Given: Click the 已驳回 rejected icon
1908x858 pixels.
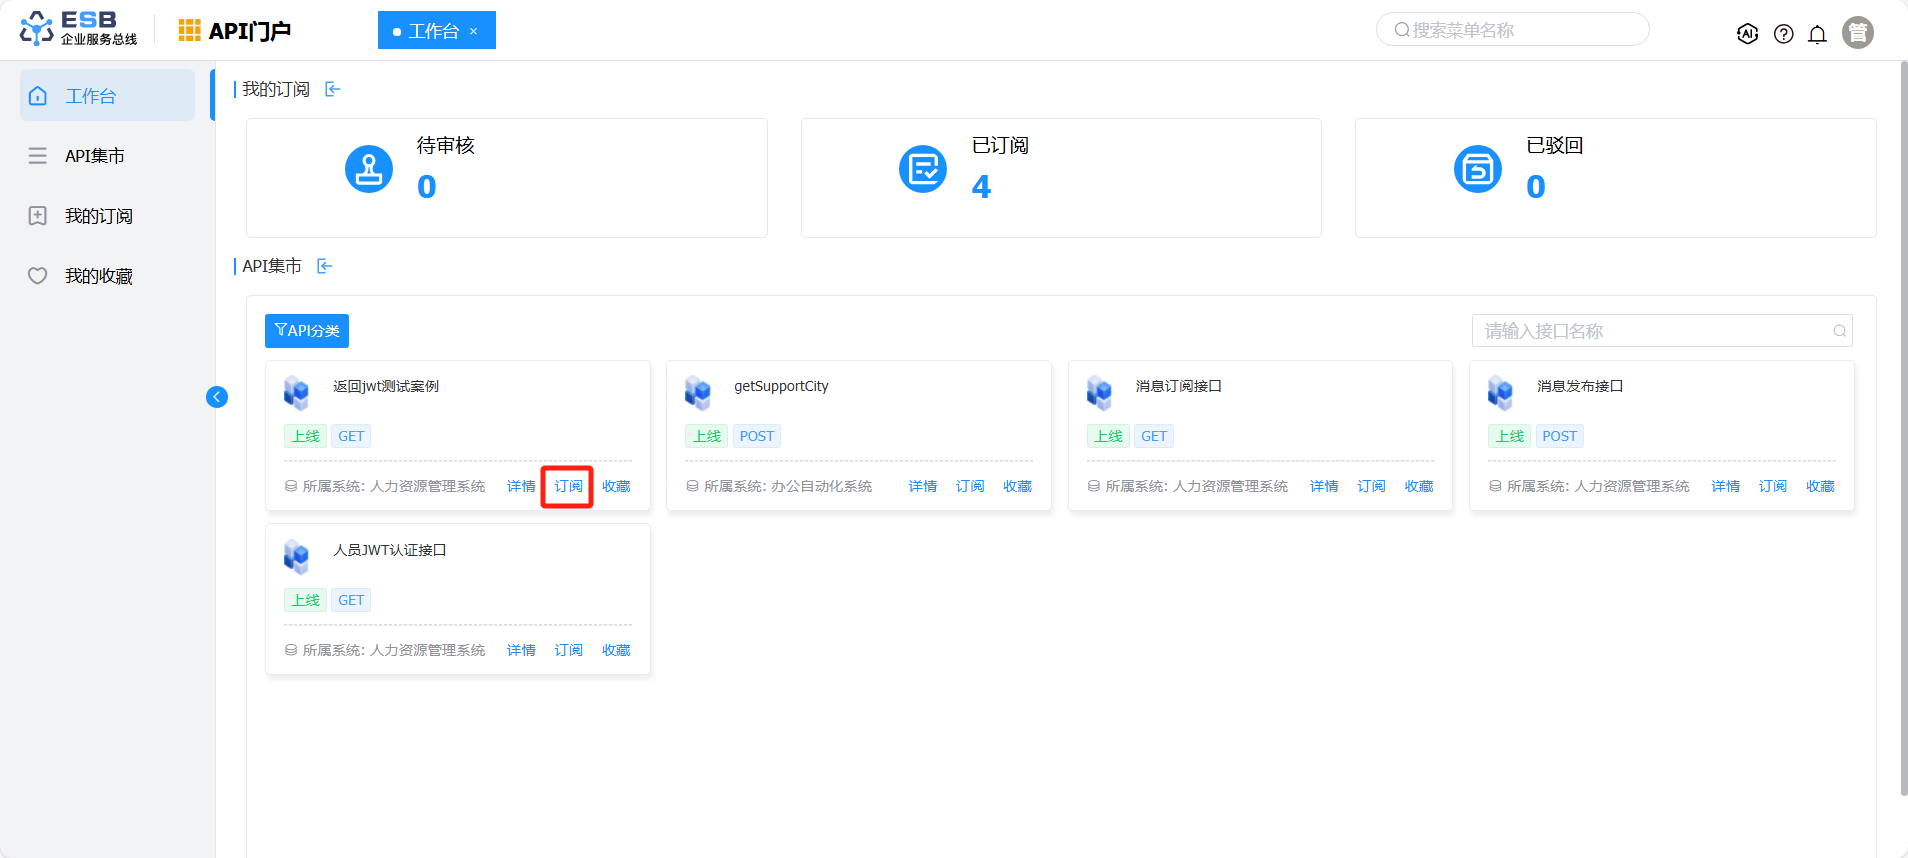Looking at the screenshot, I should [x=1477, y=169].
